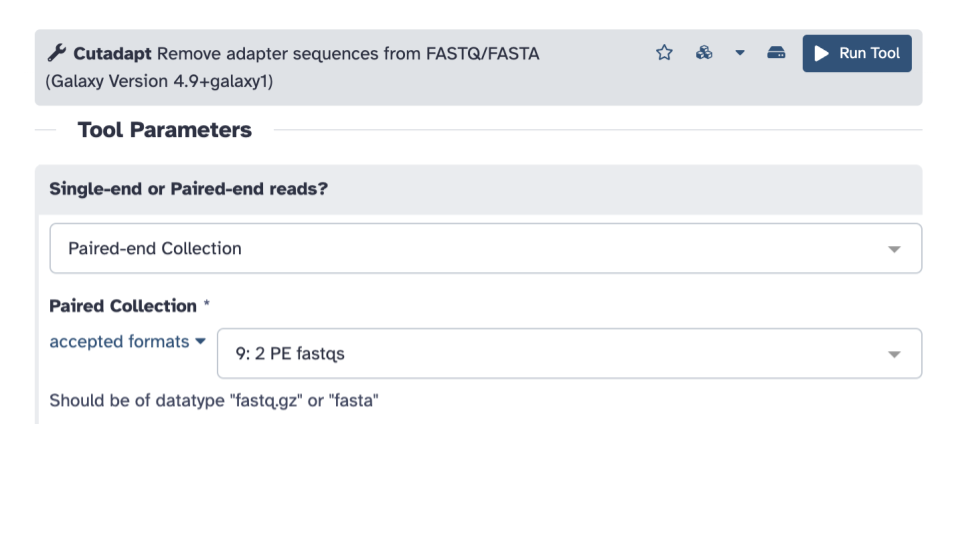Click the arrow on the fastqs dropdown

tap(894, 354)
